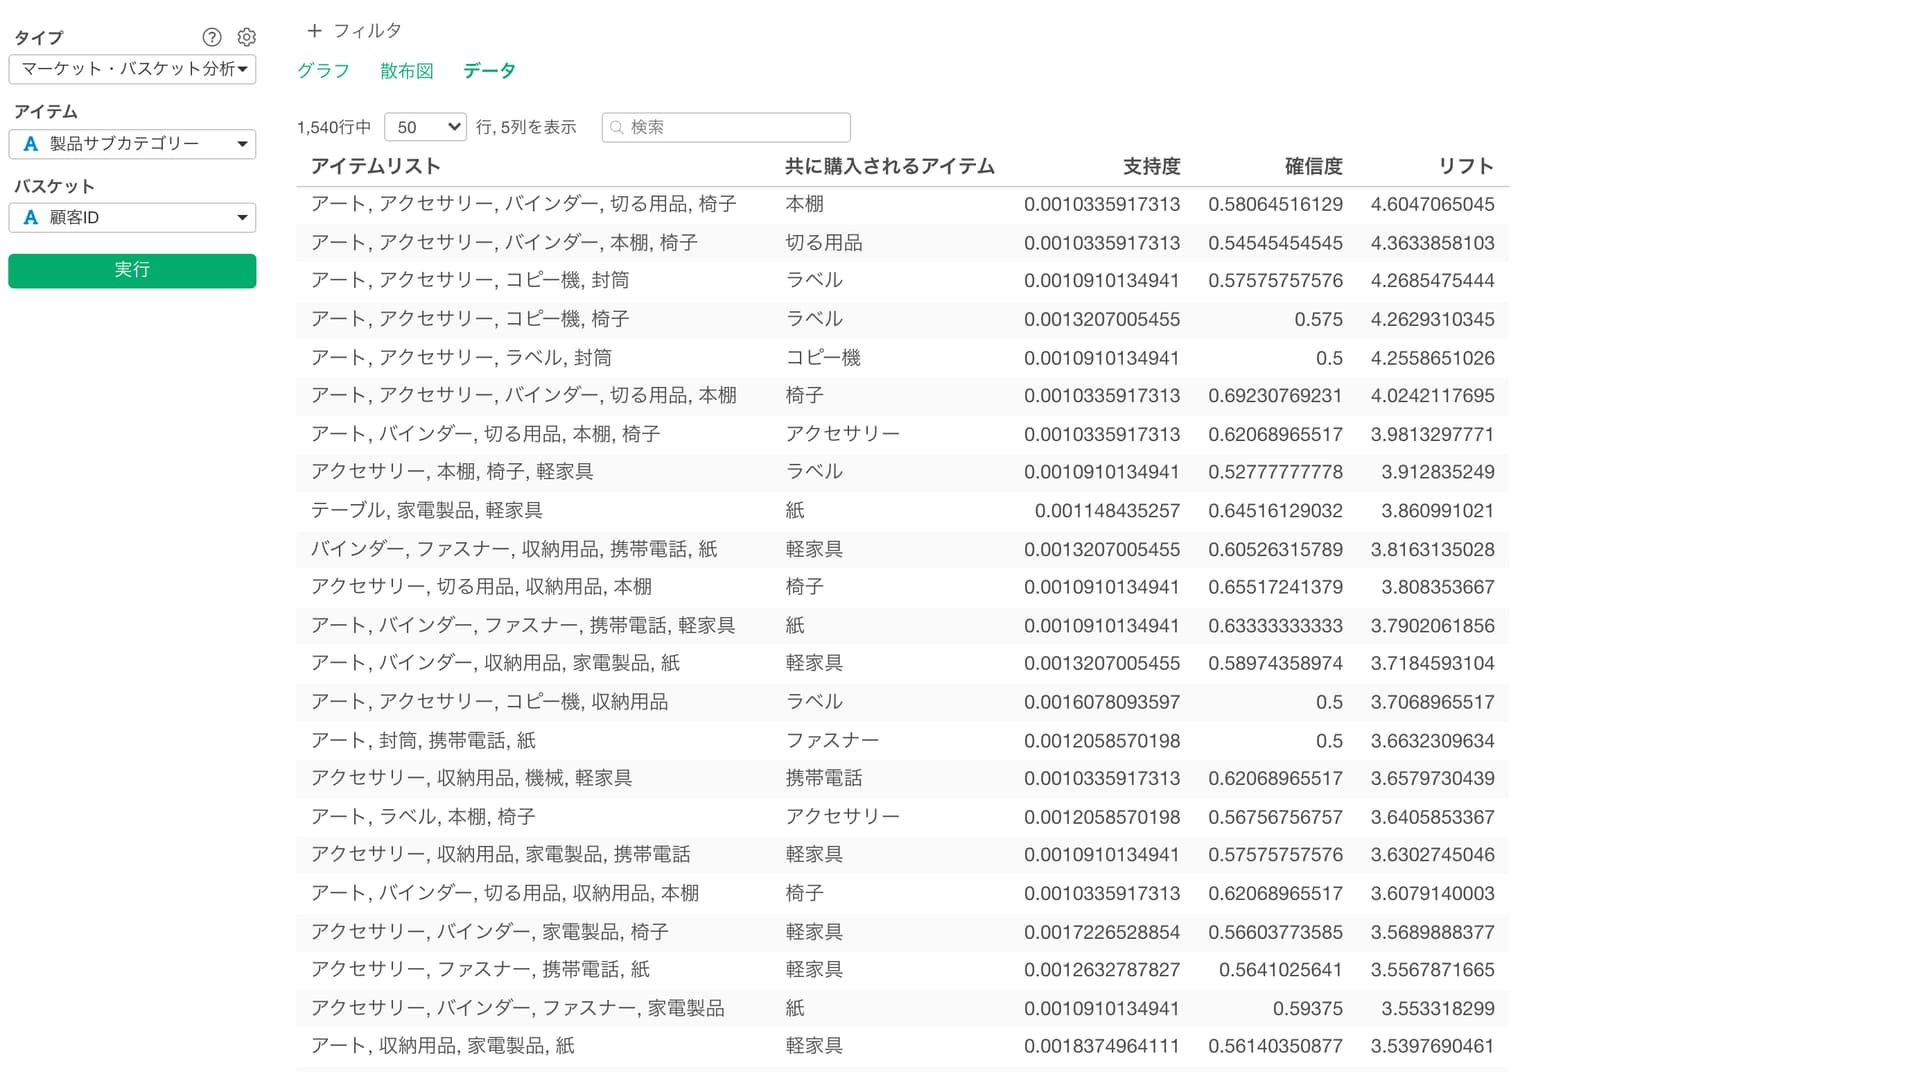Switch to the 散布図 tab
This screenshot has height=1072, width=1920.
tap(406, 71)
